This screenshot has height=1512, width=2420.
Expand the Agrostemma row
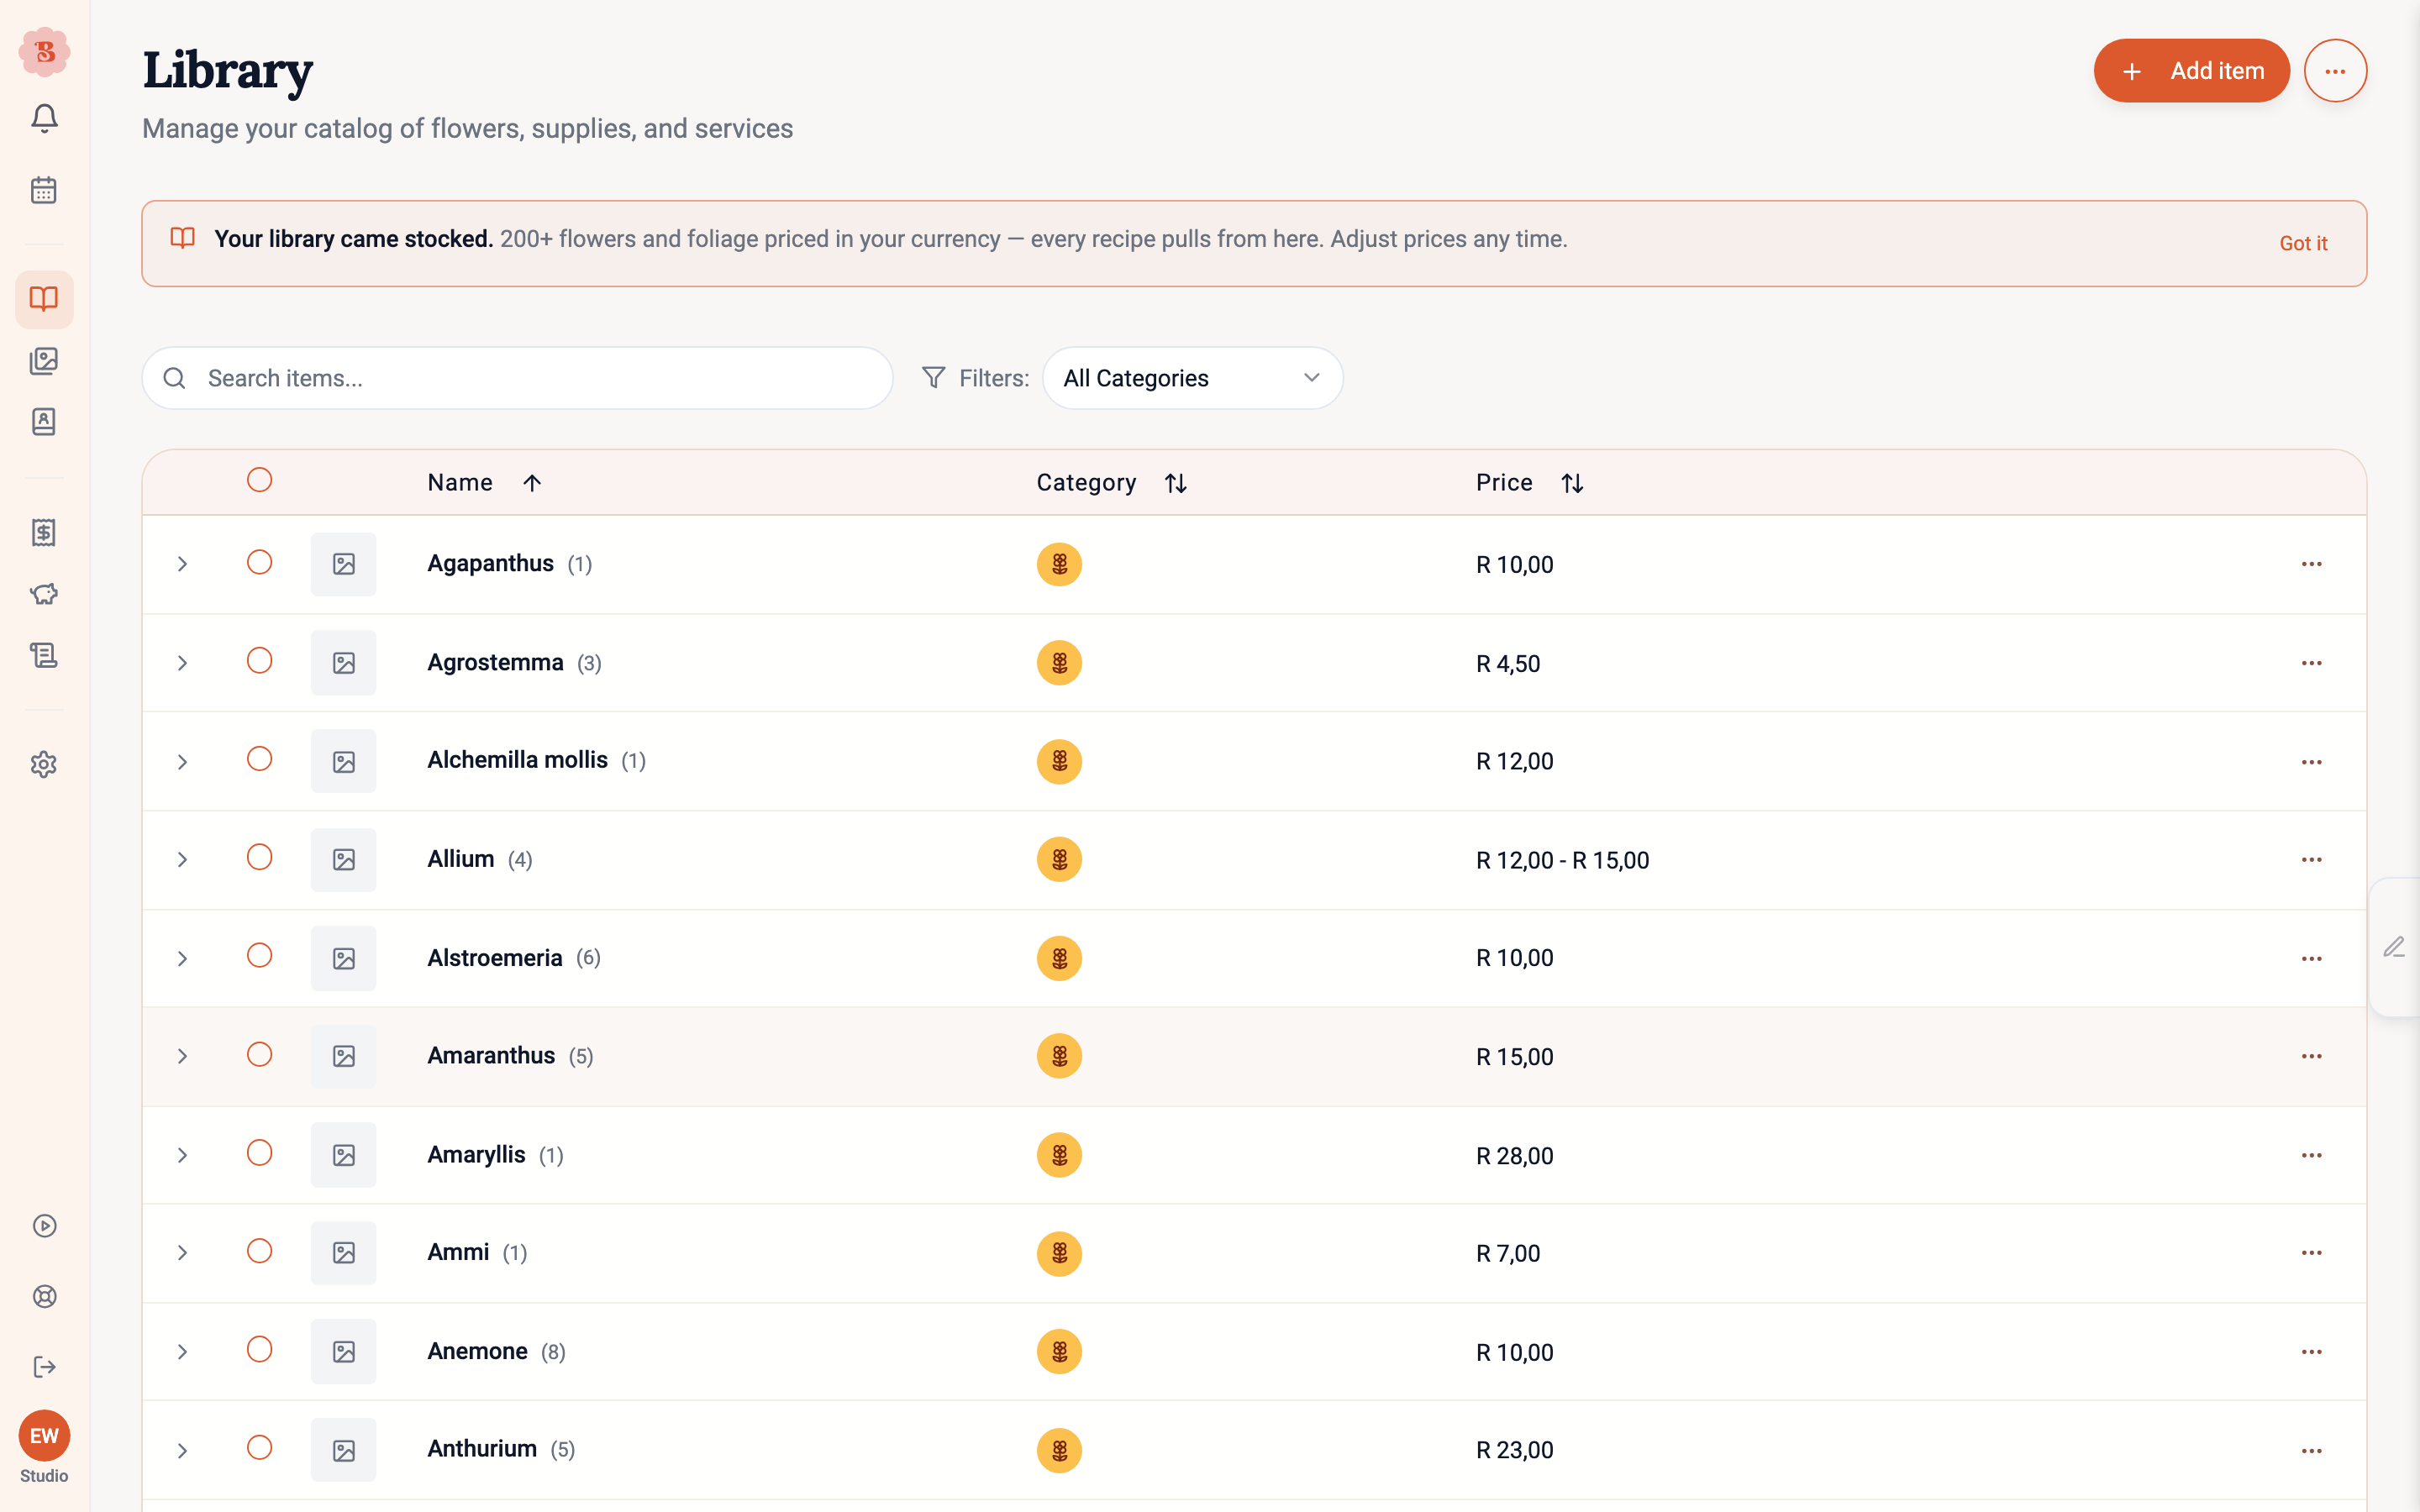coord(182,663)
